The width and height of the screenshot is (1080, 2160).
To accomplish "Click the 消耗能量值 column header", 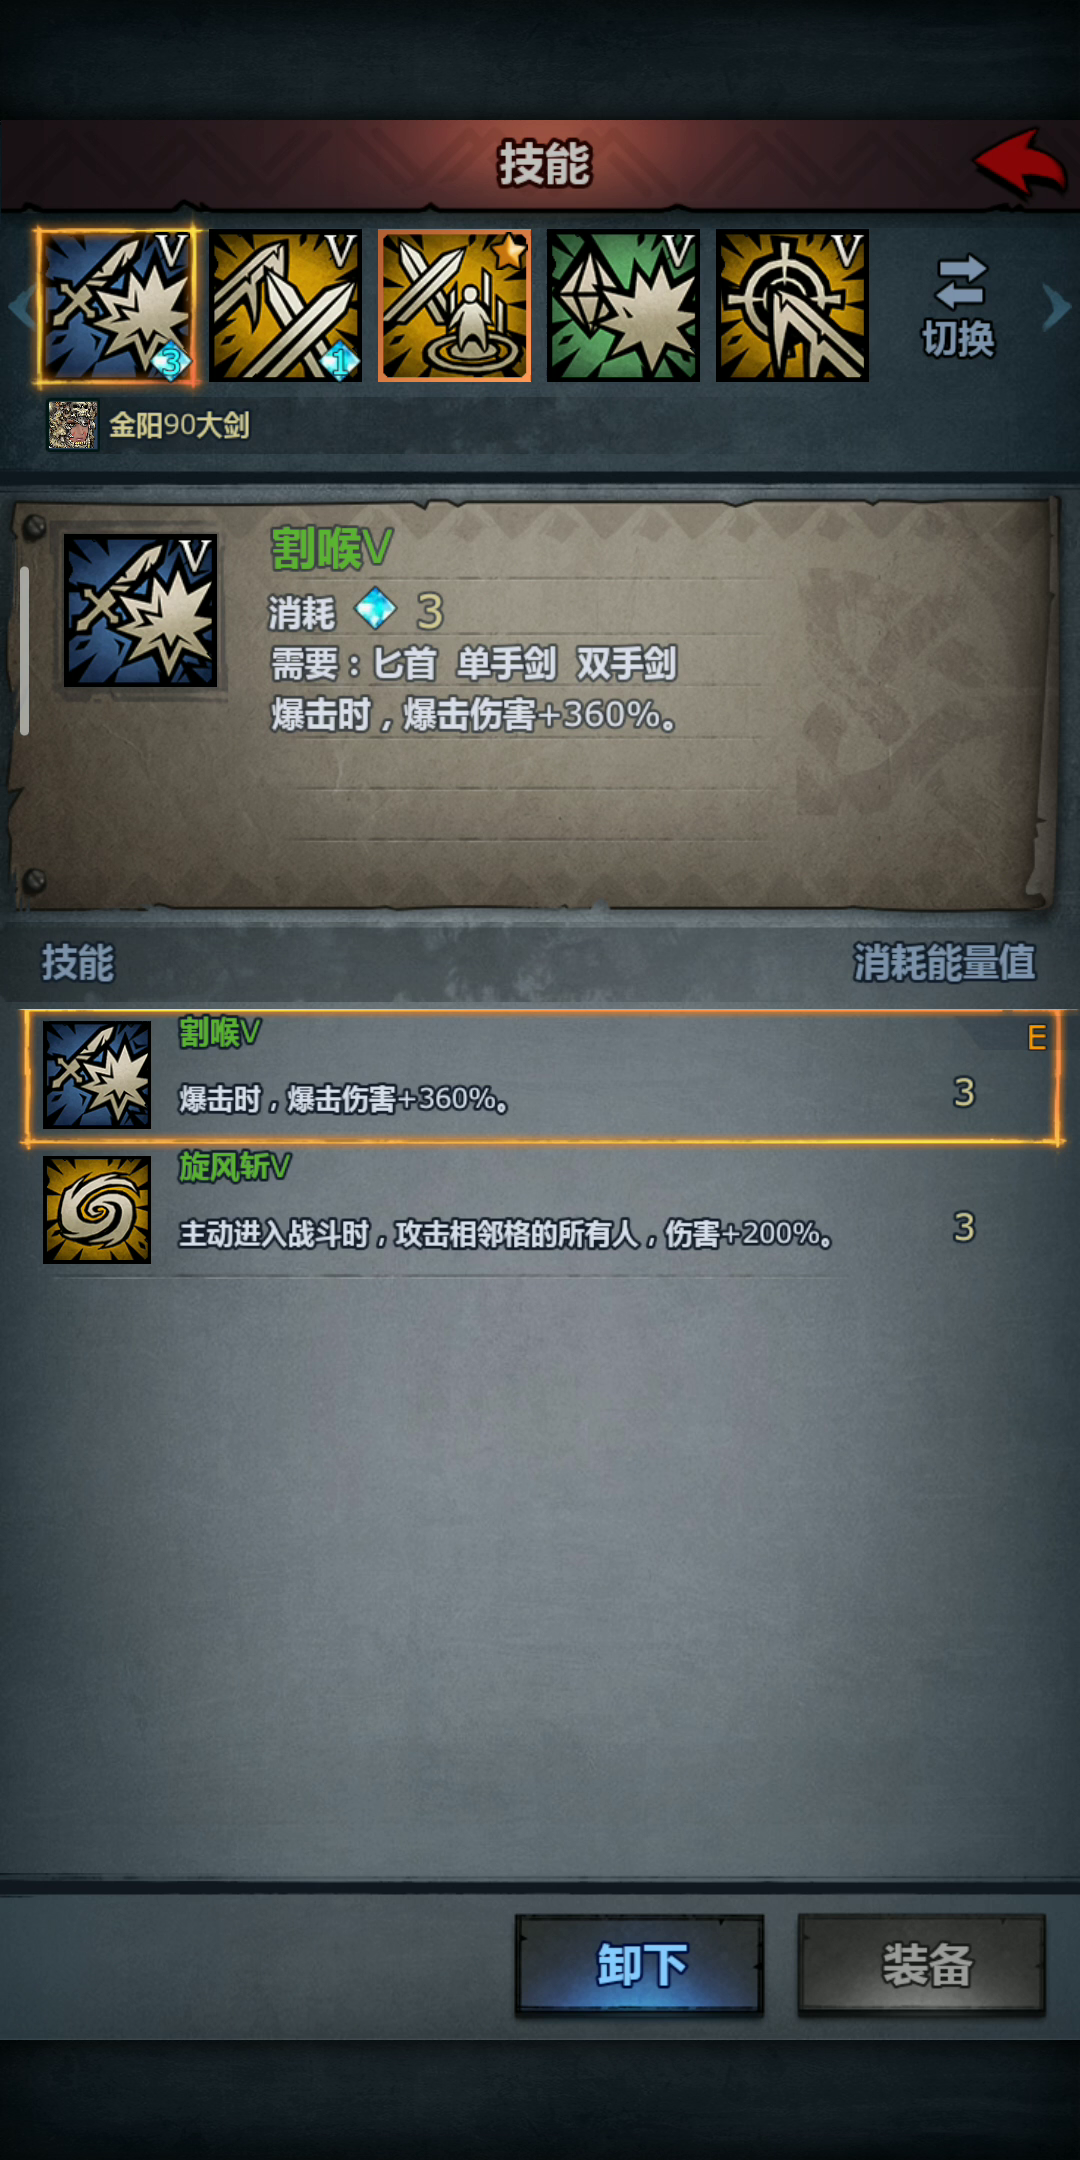I will [x=944, y=962].
